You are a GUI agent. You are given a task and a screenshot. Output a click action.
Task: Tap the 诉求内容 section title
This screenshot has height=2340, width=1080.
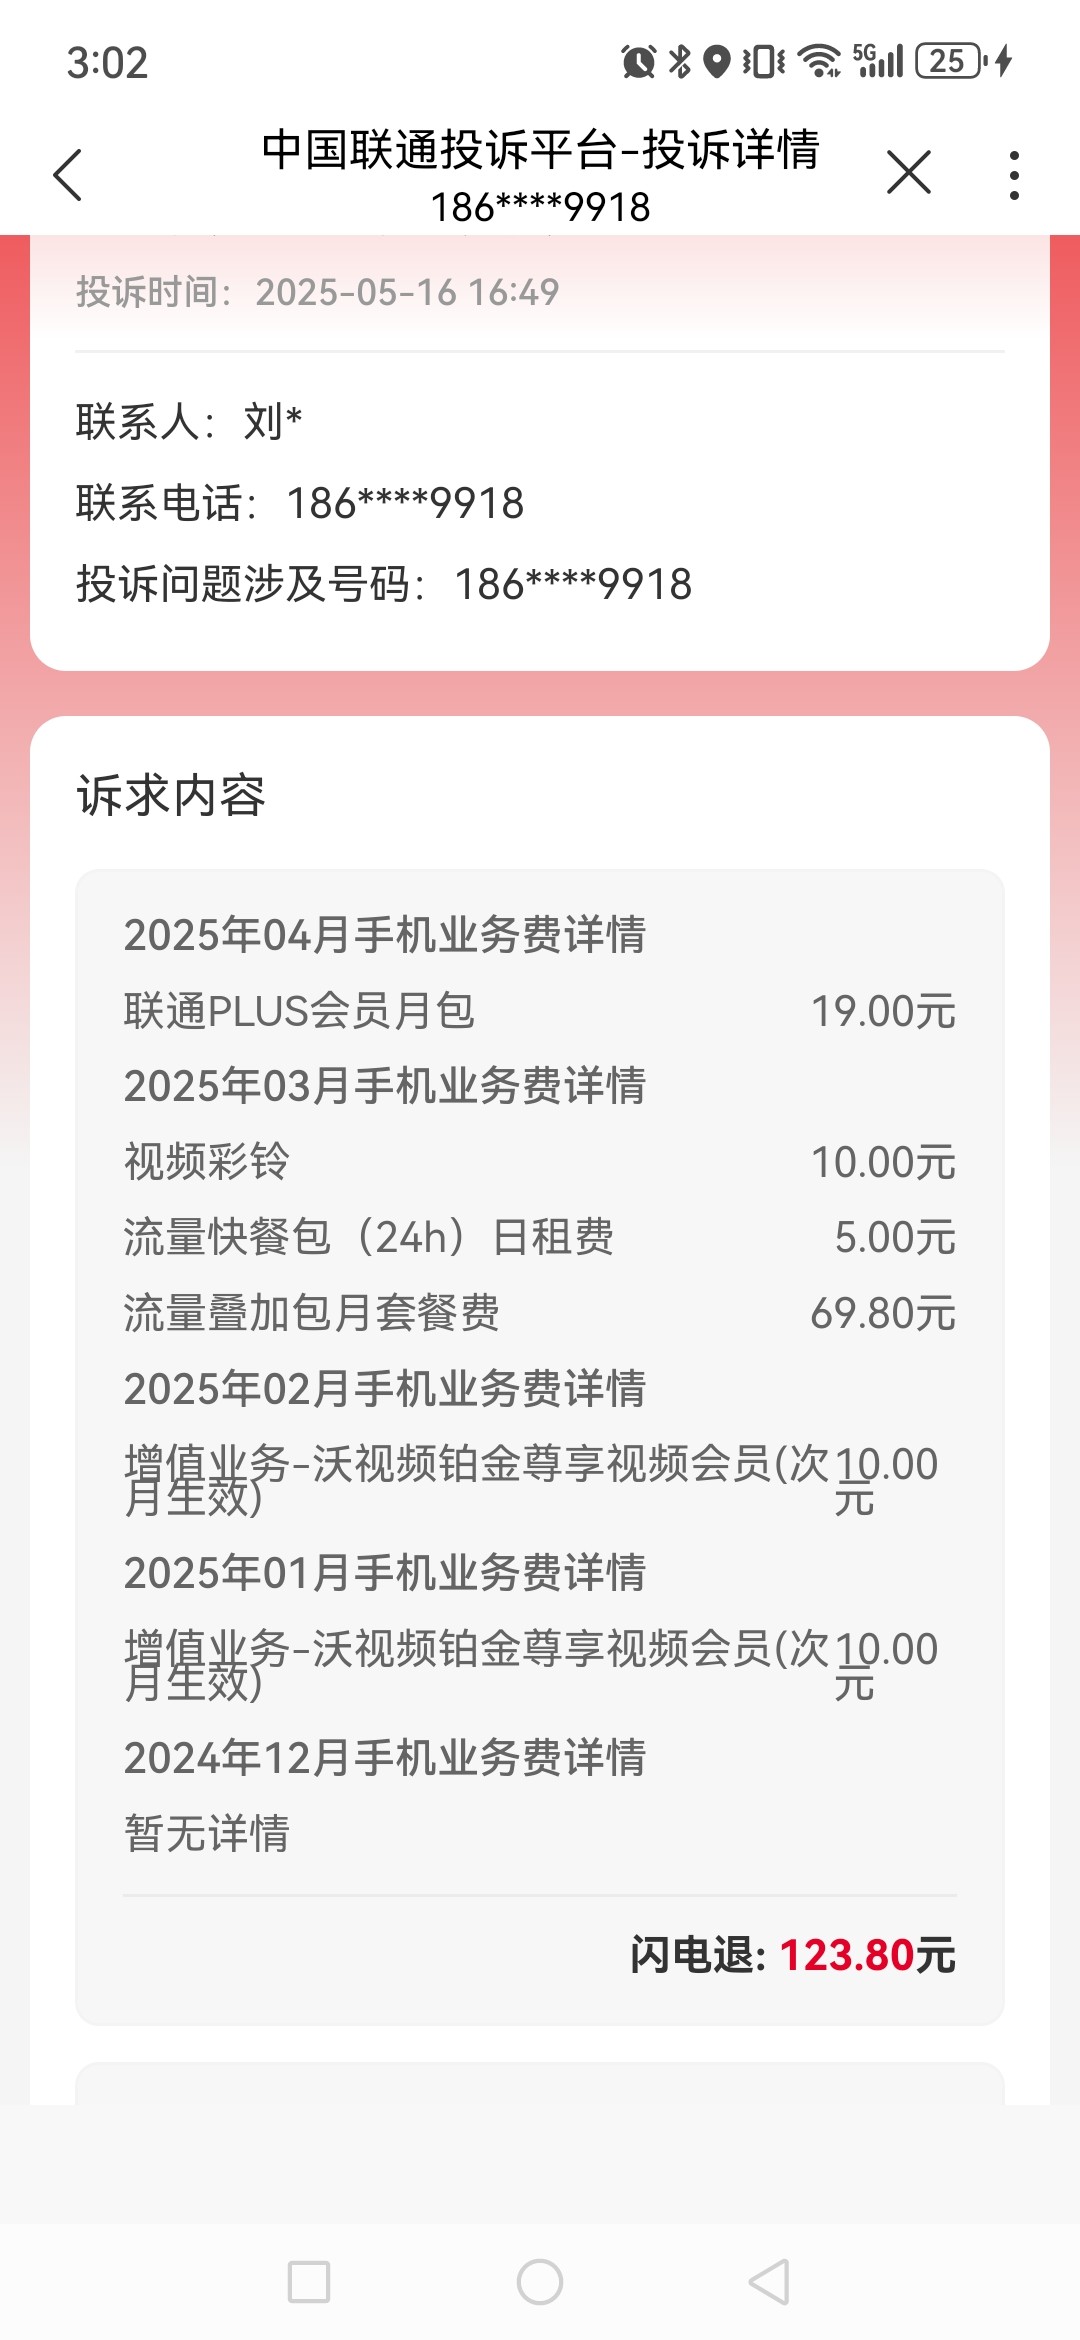coord(171,796)
